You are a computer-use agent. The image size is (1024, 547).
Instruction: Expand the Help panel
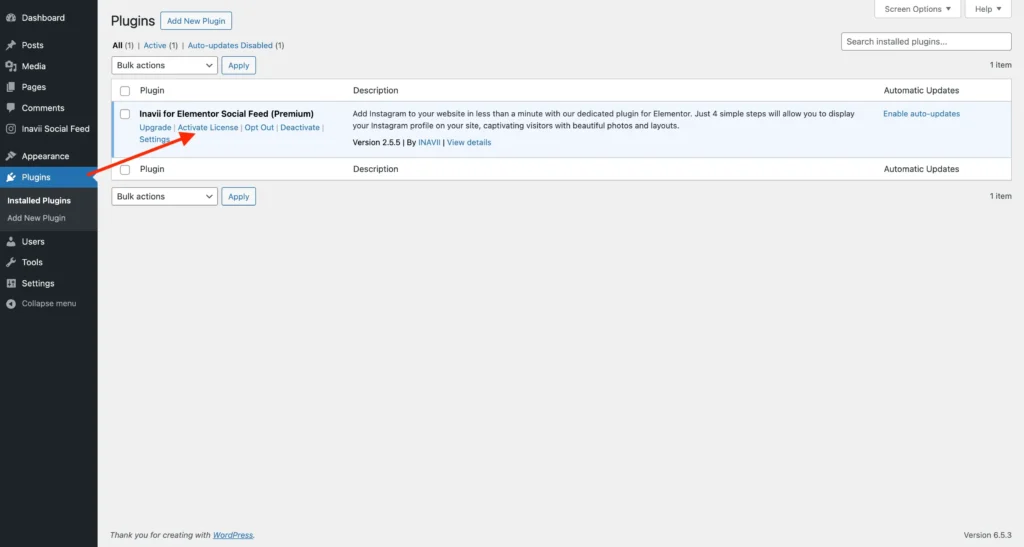click(x=988, y=8)
